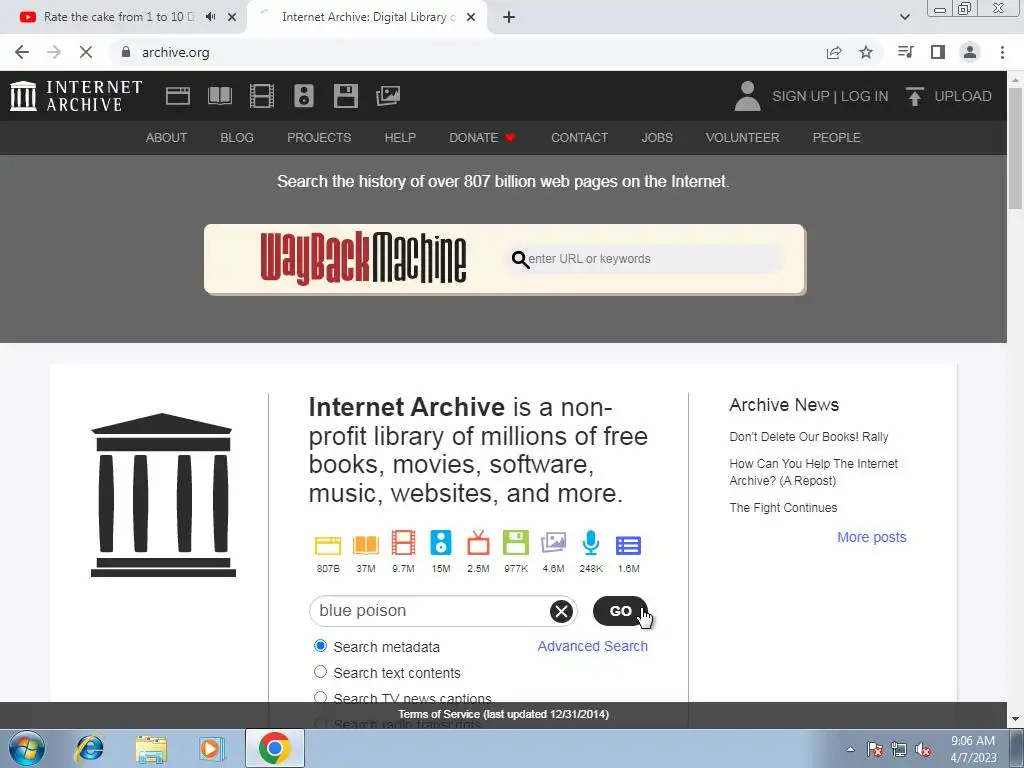This screenshot has width=1024, height=768.
Task: Open ABOUT in navigation menu
Action: 167,138
